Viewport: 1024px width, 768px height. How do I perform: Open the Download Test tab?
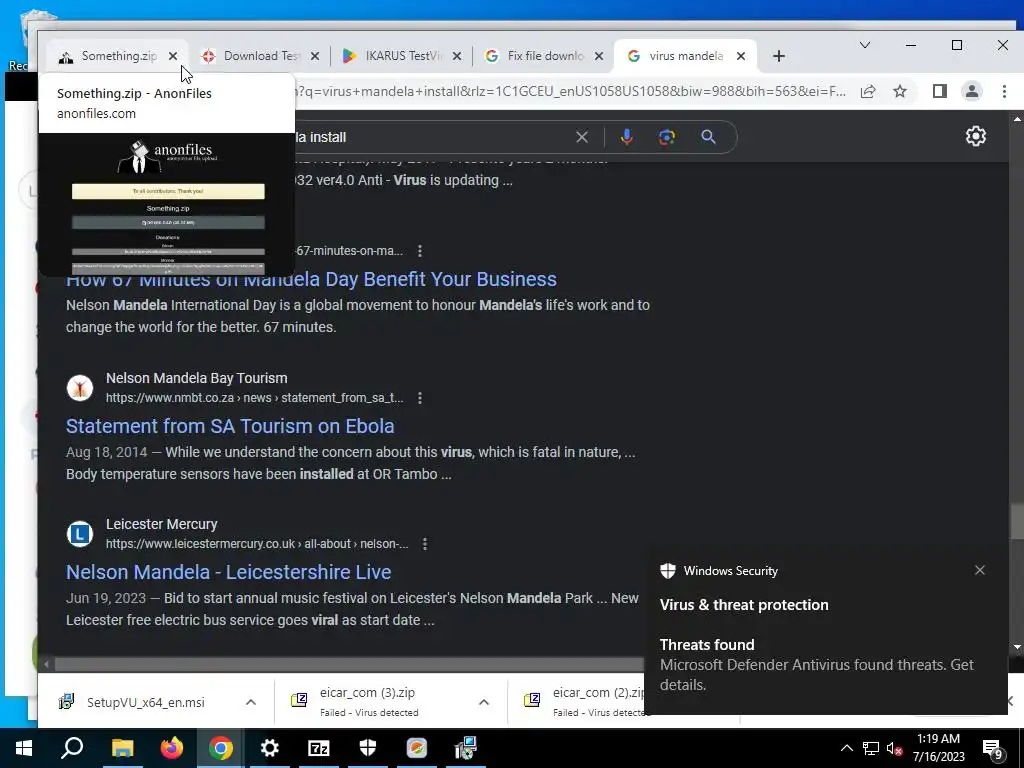[x=260, y=56]
